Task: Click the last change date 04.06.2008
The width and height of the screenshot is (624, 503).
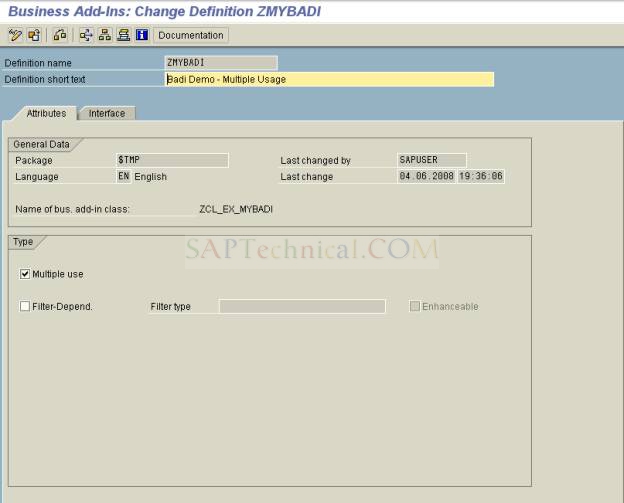Action: tap(426, 176)
